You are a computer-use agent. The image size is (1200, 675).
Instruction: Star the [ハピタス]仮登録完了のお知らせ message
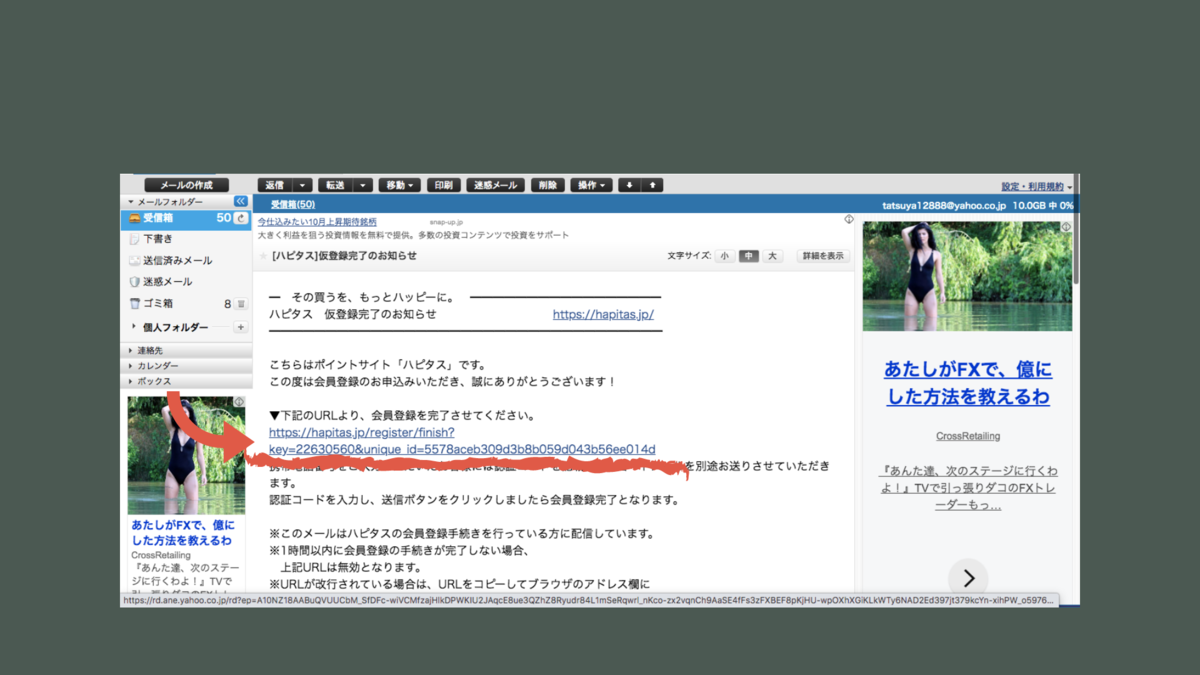[x=264, y=257]
